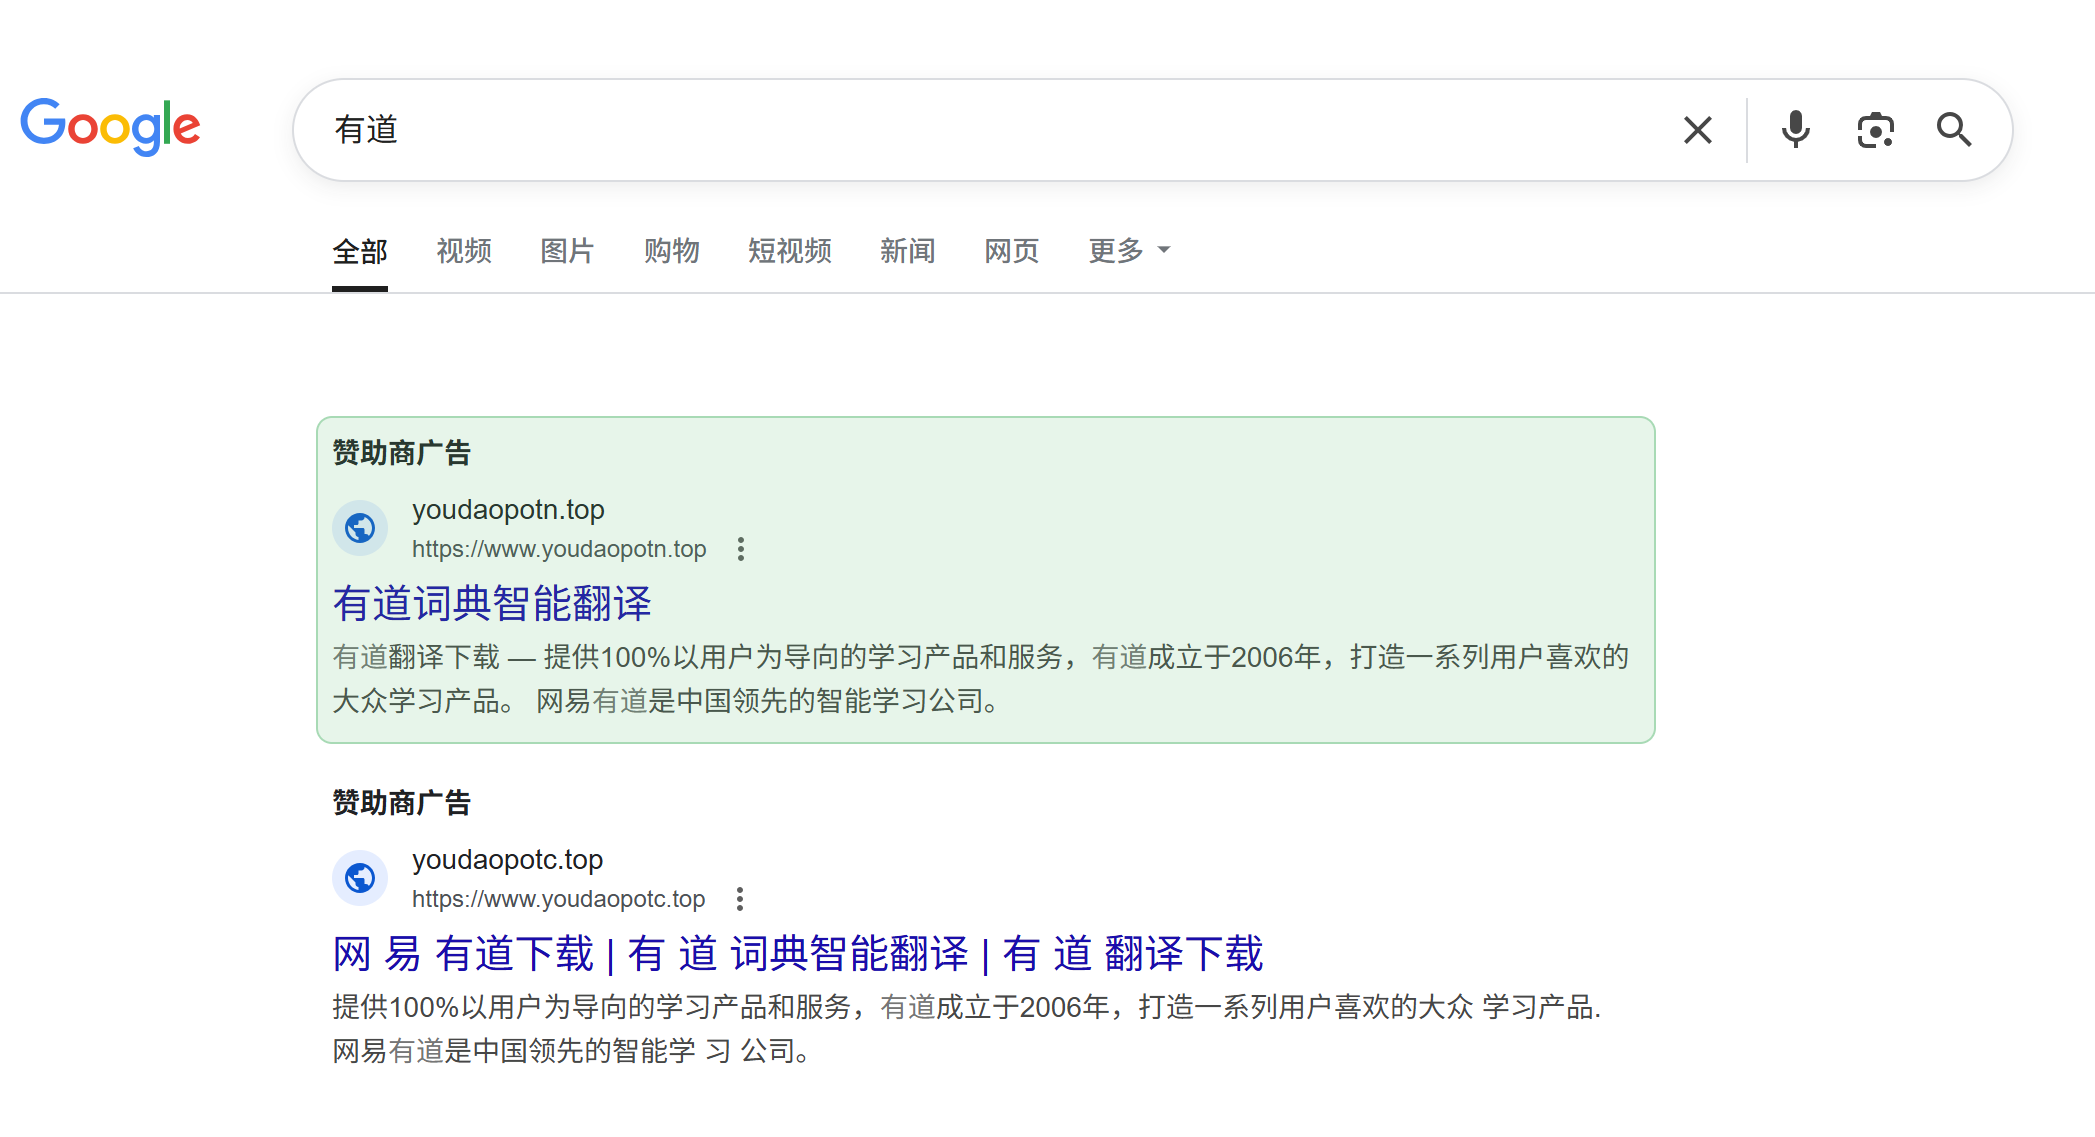This screenshot has width=2095, height=1137.
Task: Click the https://www.youdaopotc.top URL
Action: coord(558,899)
